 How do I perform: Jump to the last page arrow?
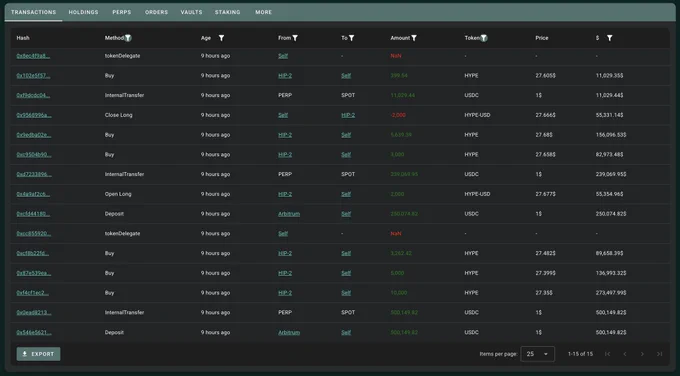click(x=660, y=354)
